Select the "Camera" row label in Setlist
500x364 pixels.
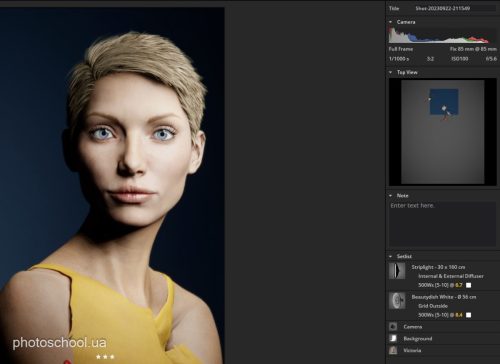[413, 327]
